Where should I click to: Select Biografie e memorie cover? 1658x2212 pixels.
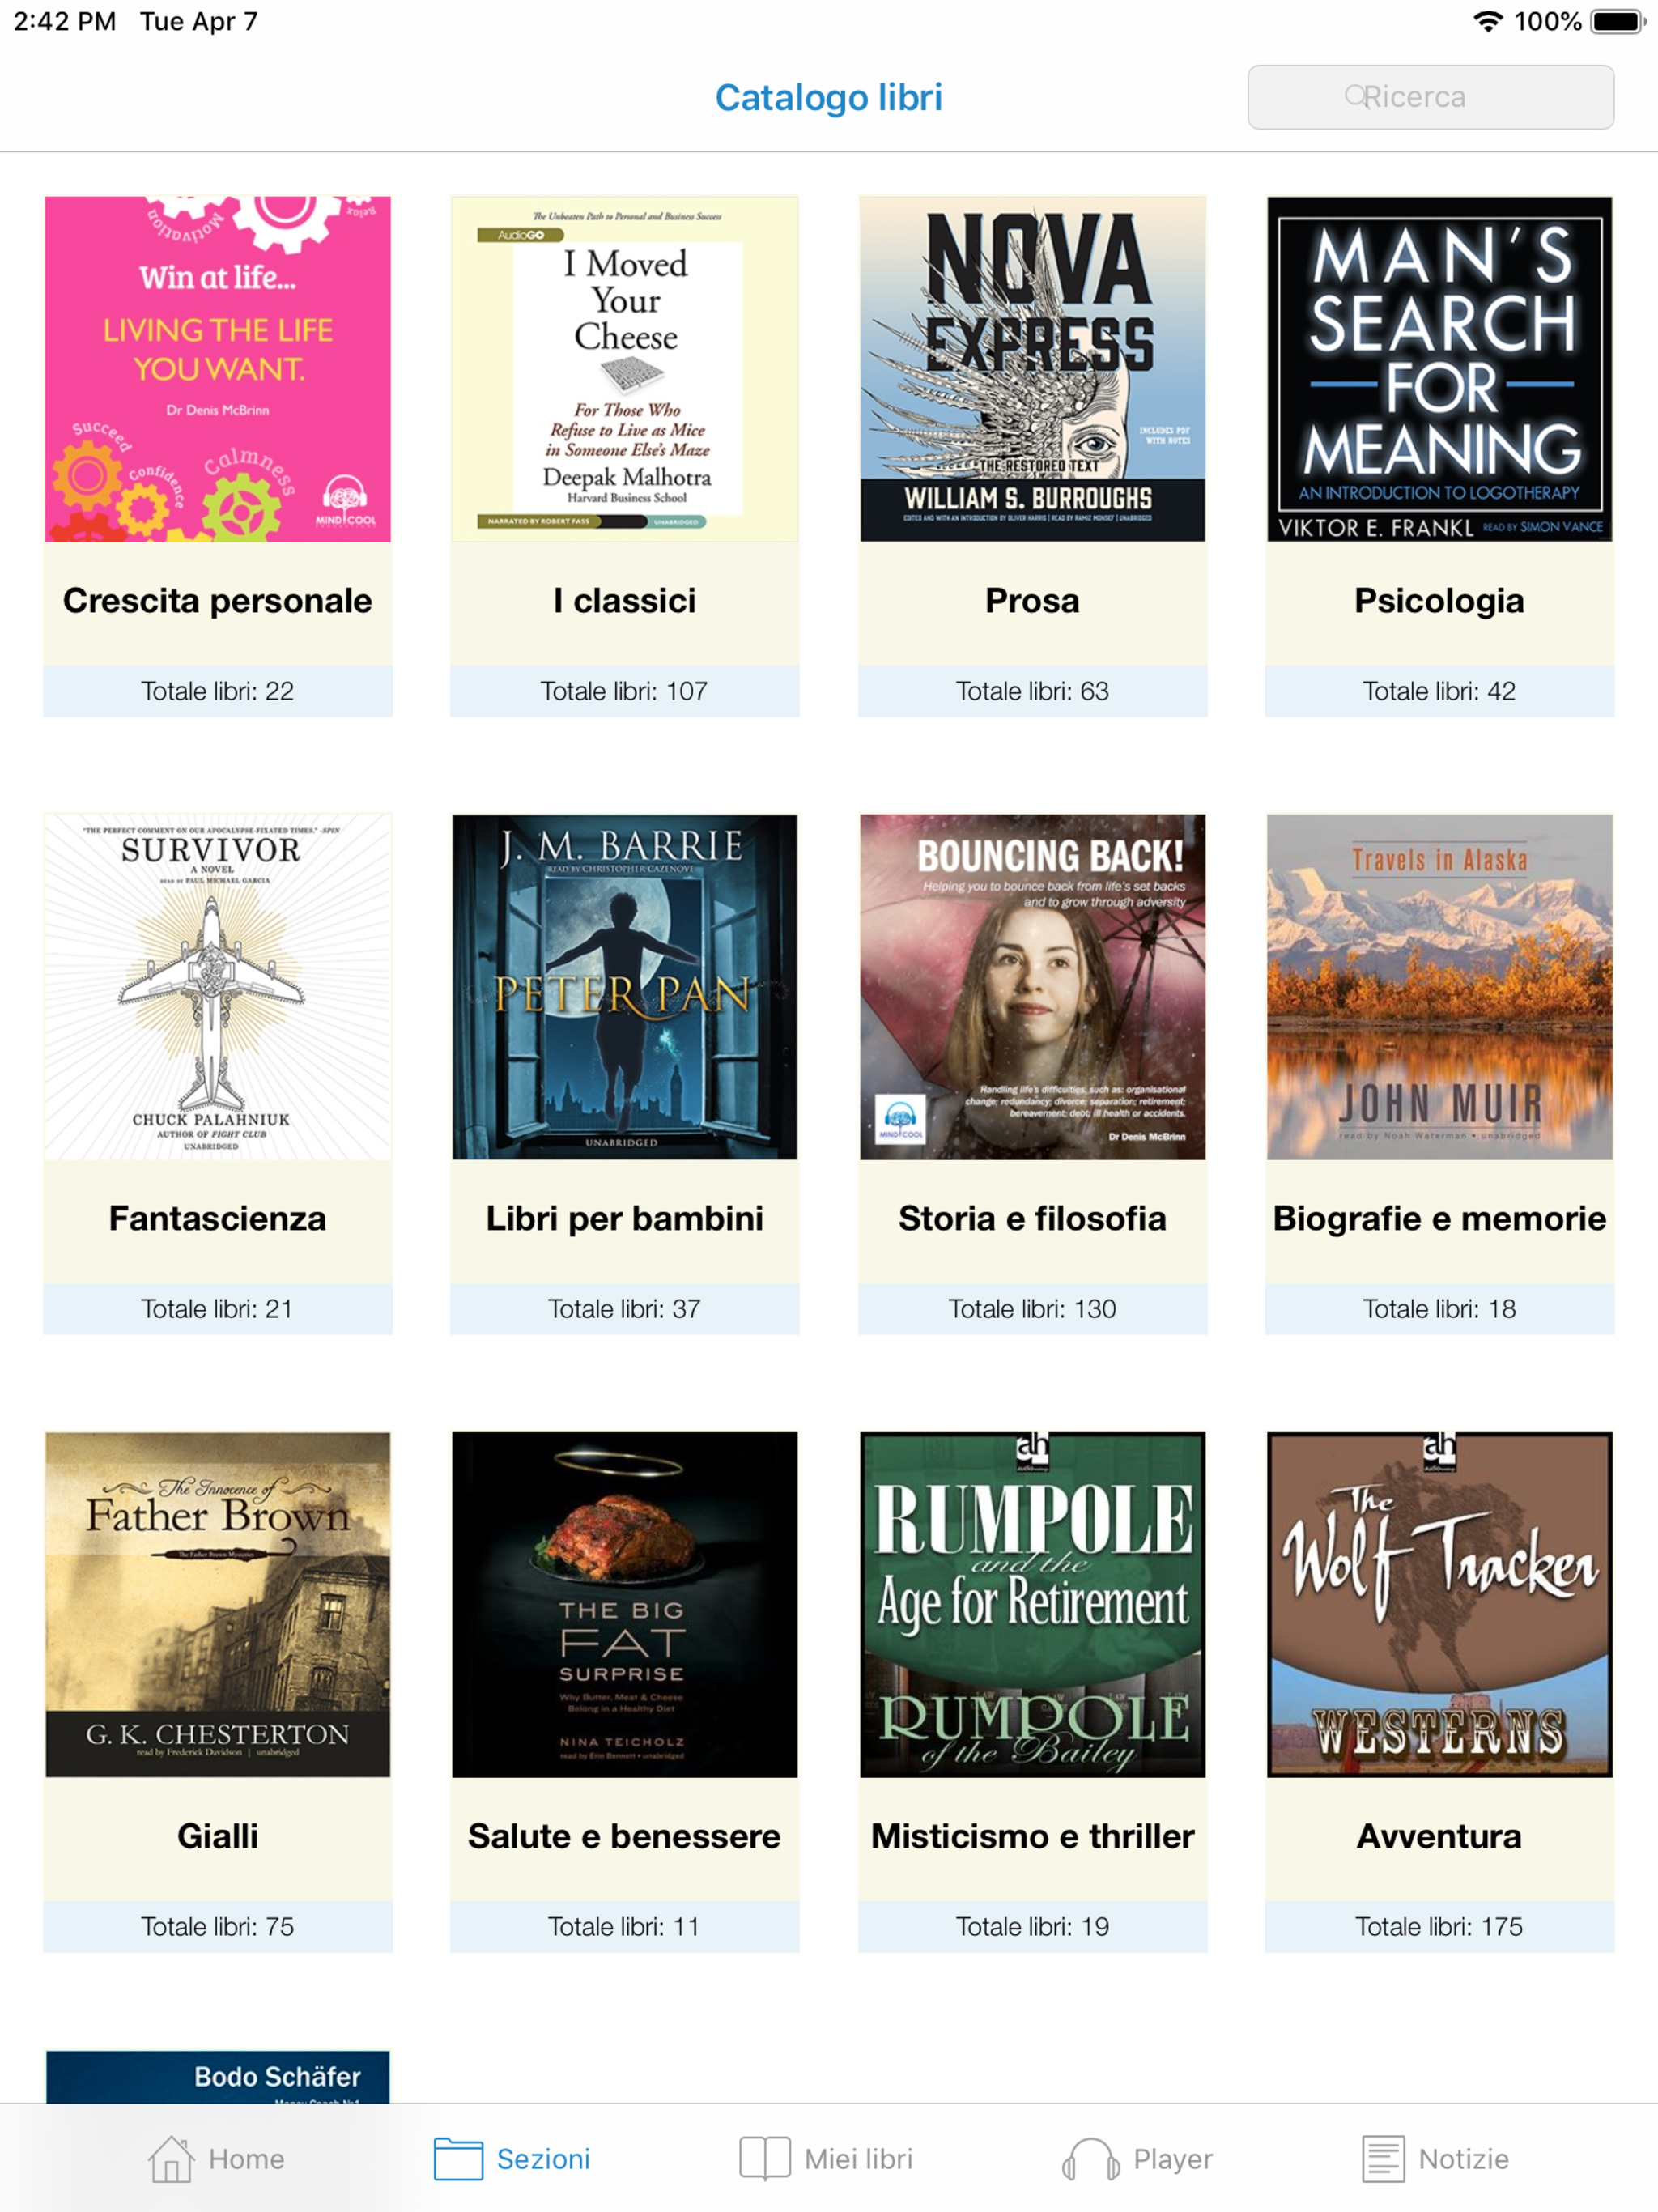(1439, 987)
